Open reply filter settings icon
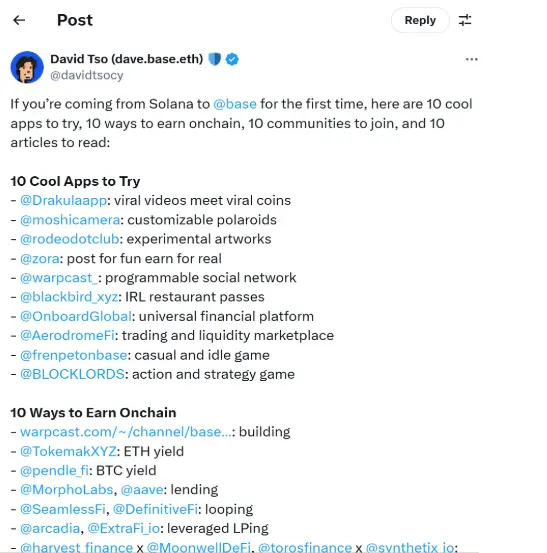Viewport: 547px width, 553px height. click(x=465, y=20)
